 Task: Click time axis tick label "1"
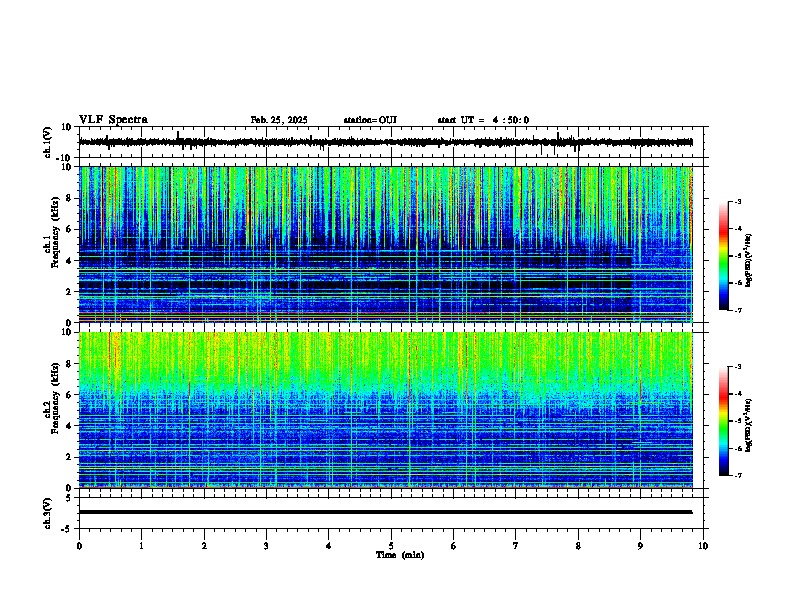141,546
